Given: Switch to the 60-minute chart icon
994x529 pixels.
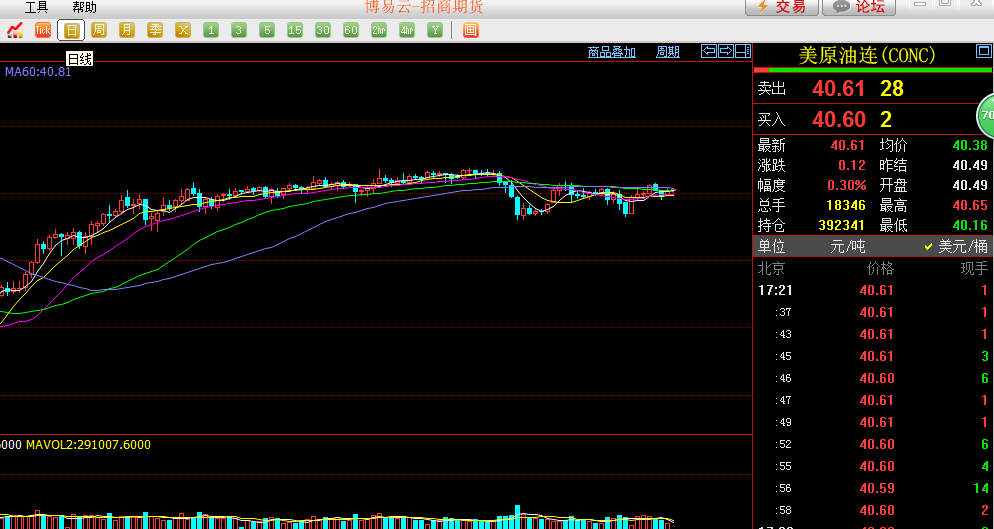Looking at the screenshot, I should tap(351, 30).
